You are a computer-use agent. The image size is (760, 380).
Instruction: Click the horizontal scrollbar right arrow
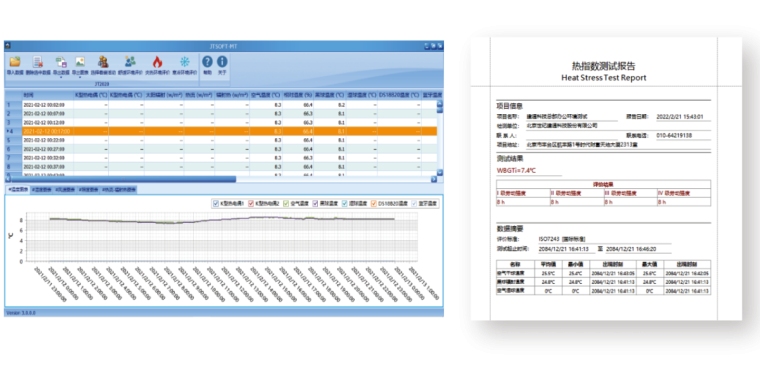click(x=434, y=179)
